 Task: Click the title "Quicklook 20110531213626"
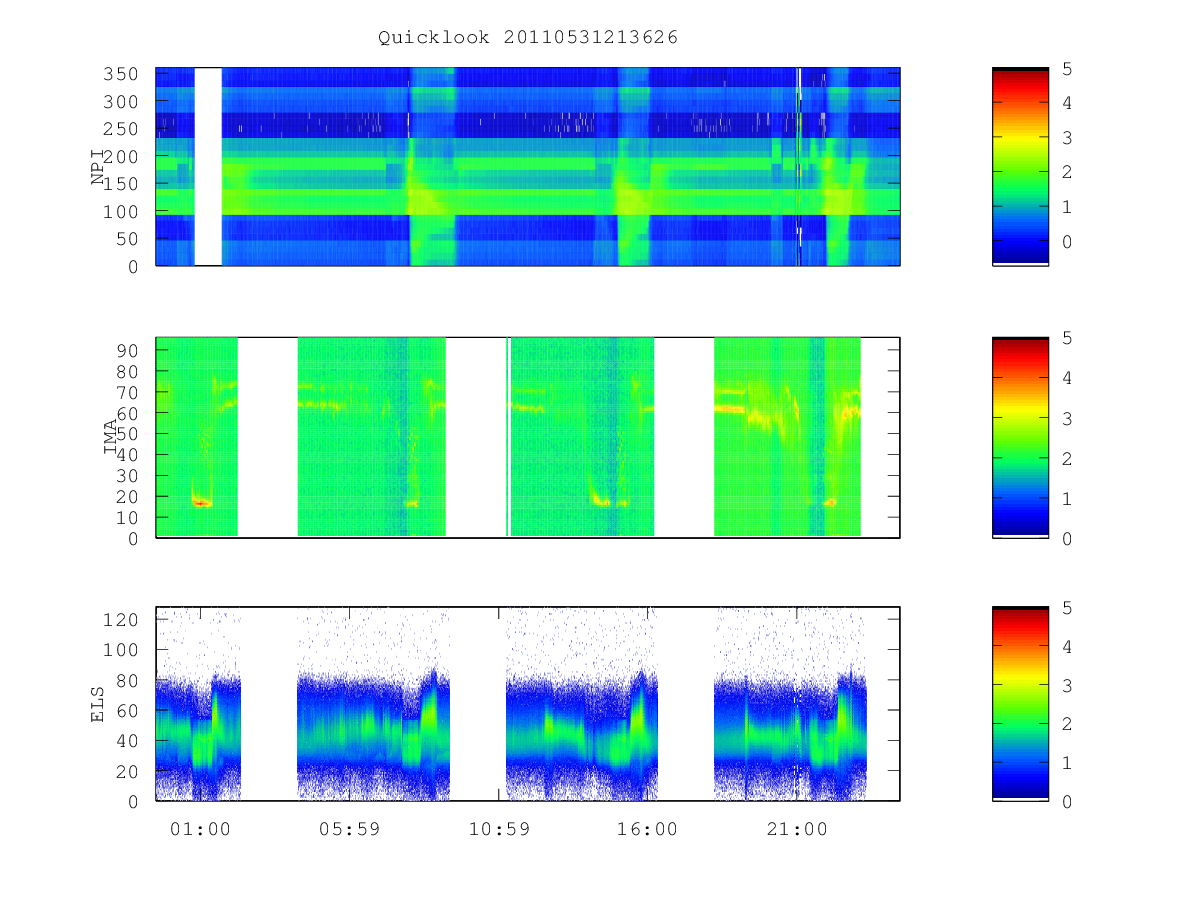(x=528, y=38)
